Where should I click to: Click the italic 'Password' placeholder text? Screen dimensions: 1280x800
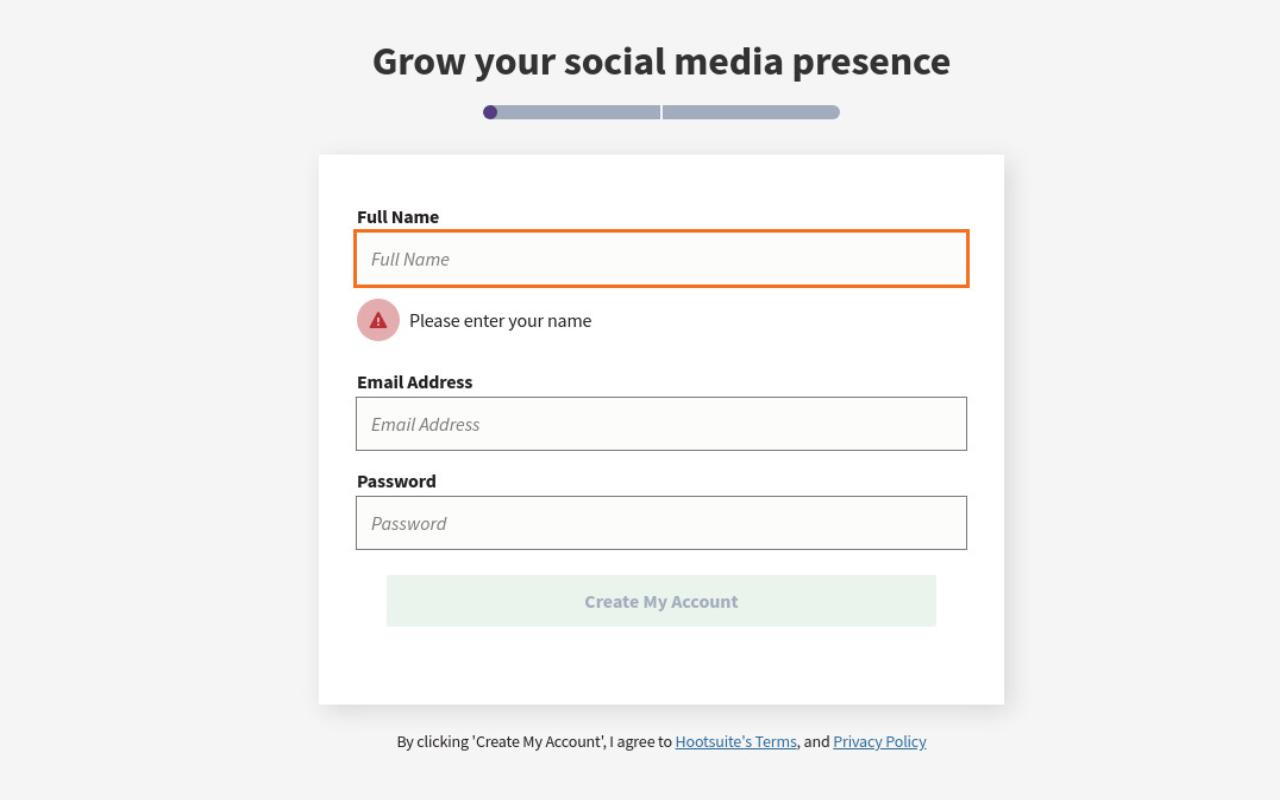click(x=408, y=523)
